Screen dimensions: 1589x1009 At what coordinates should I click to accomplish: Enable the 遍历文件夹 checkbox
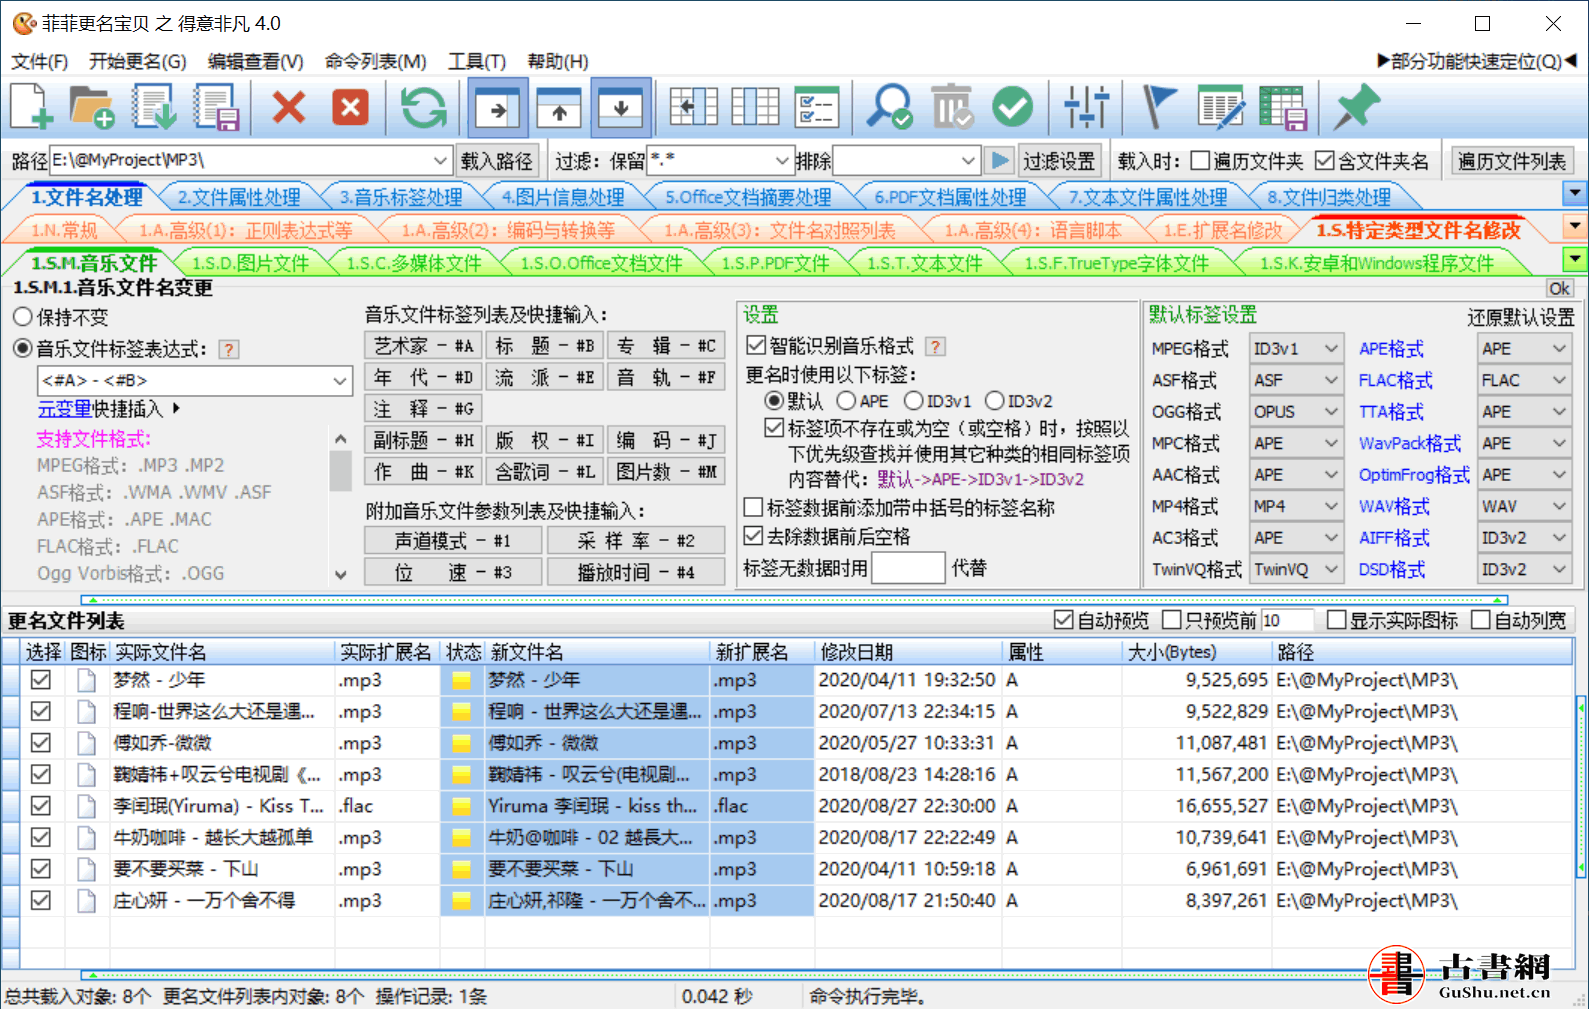coord(1200,161)
